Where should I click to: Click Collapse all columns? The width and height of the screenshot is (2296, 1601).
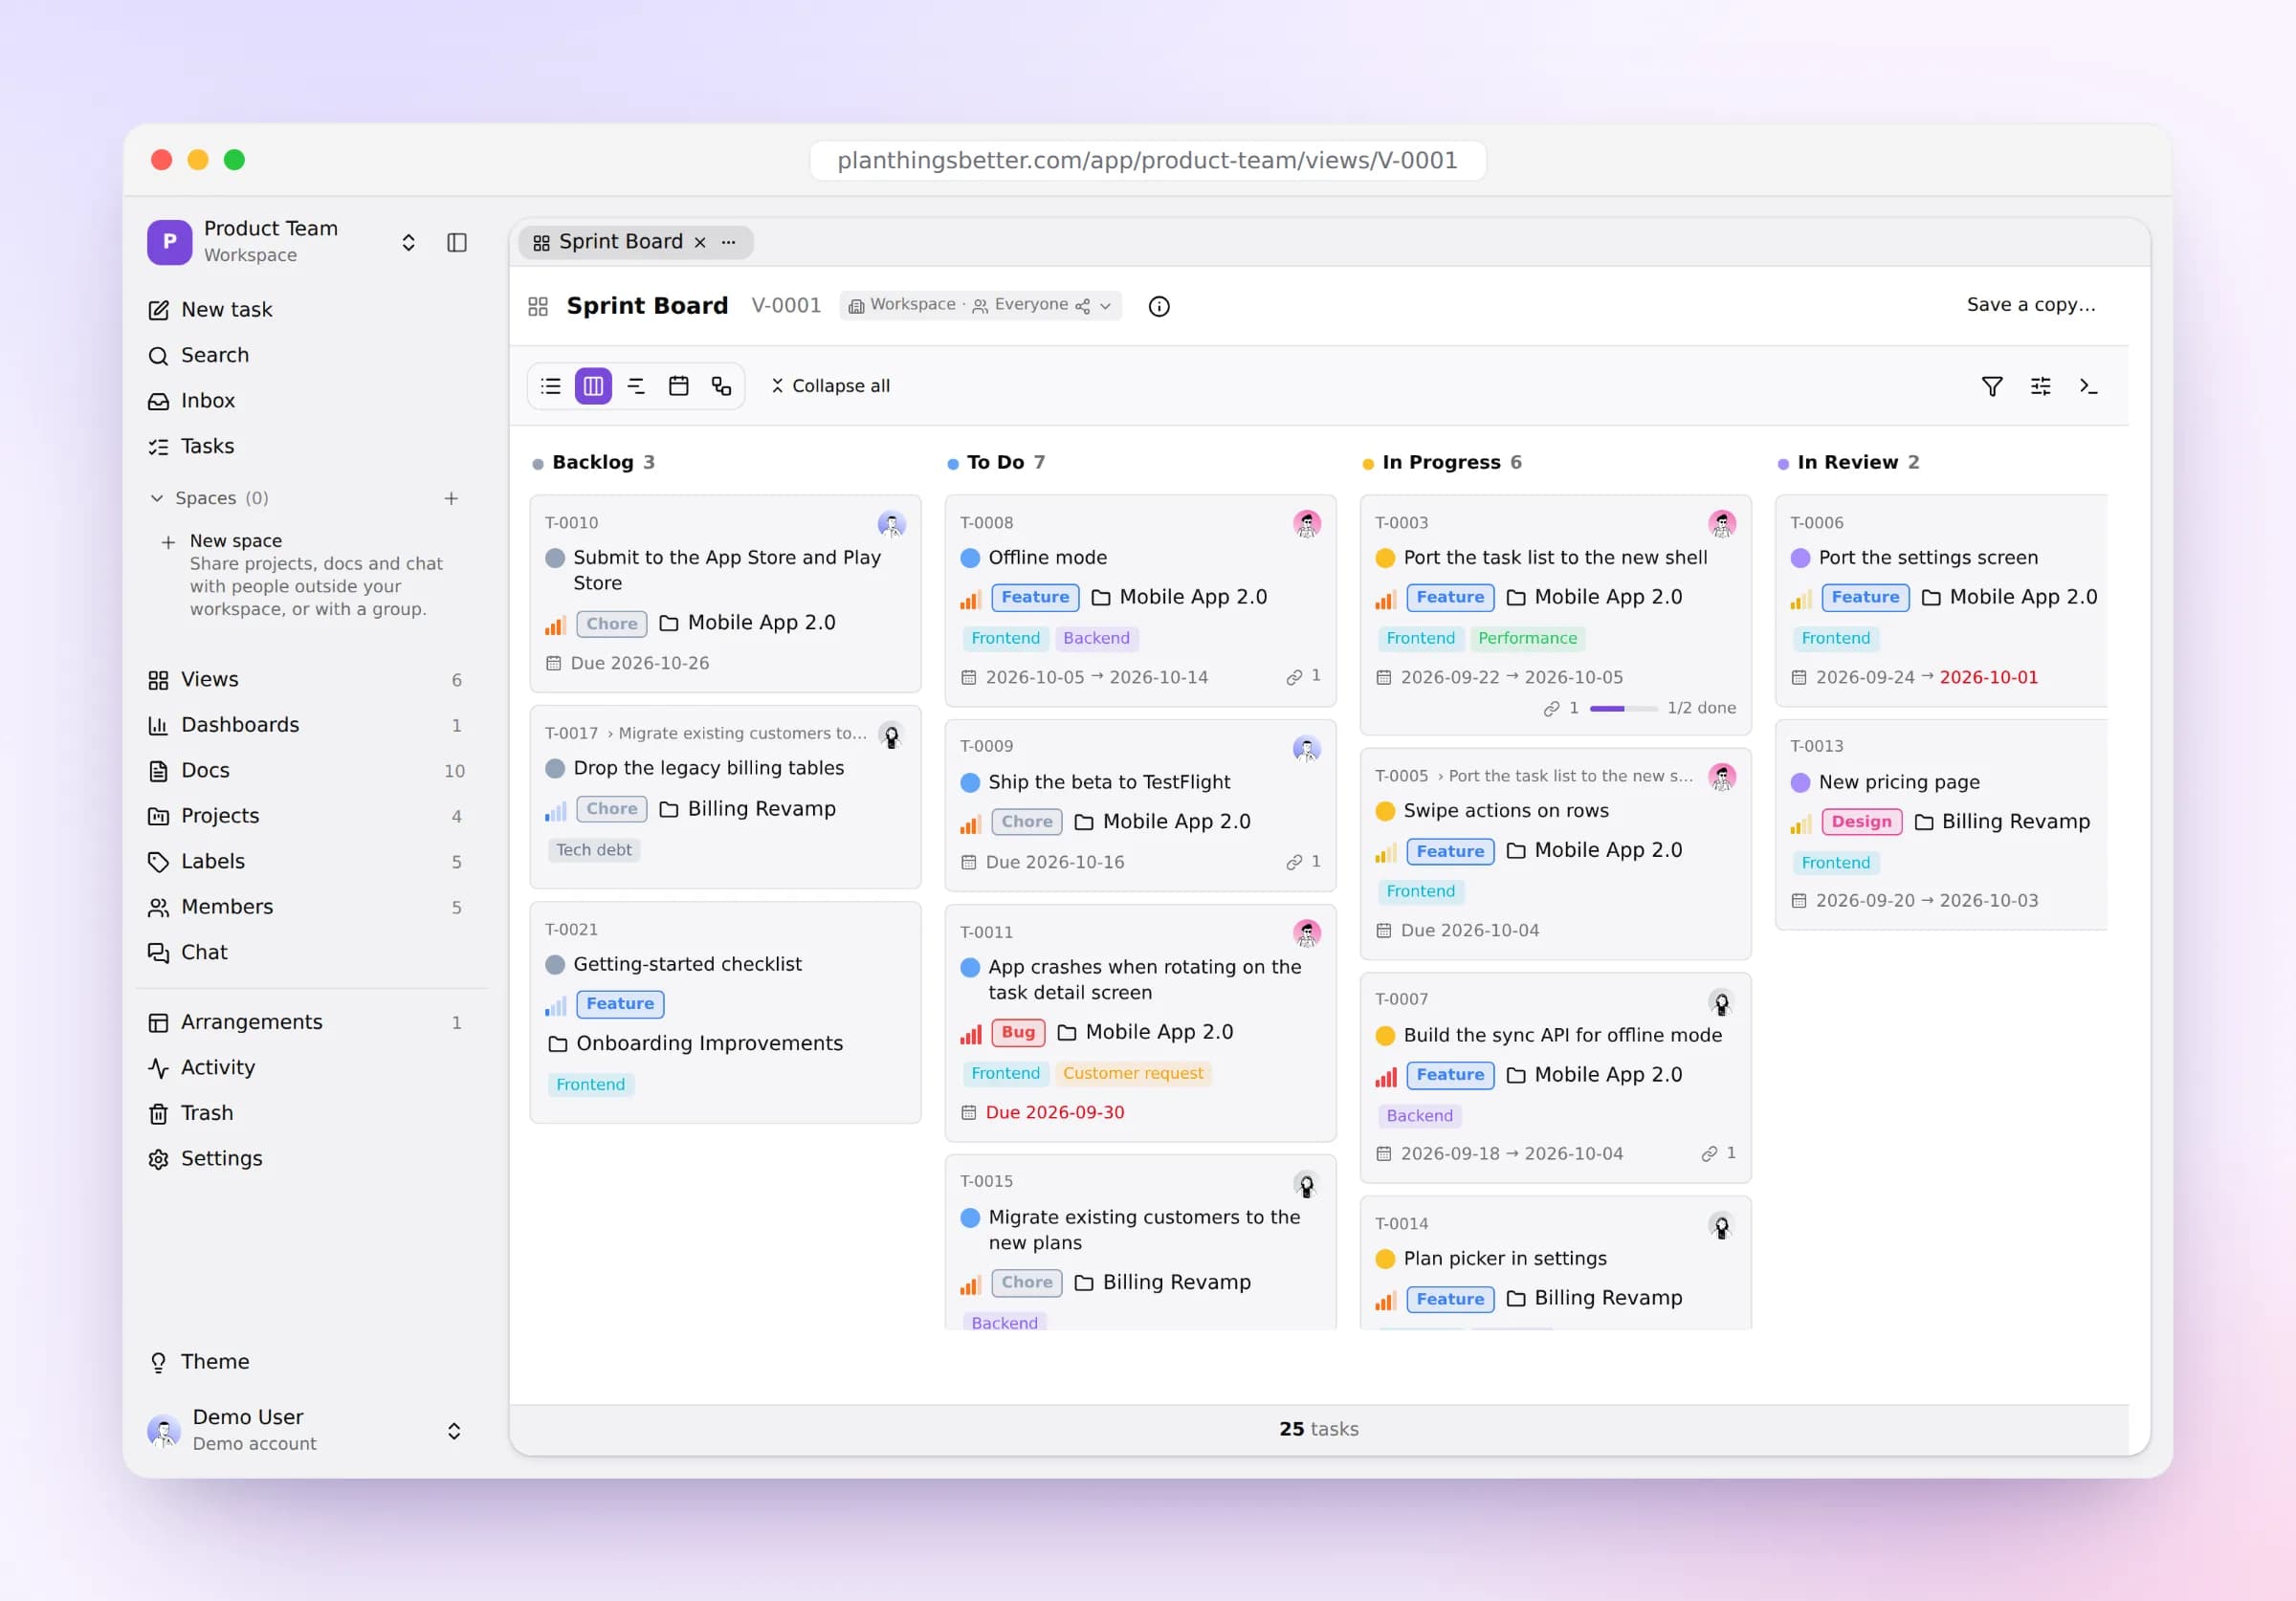tap(830, 386)
